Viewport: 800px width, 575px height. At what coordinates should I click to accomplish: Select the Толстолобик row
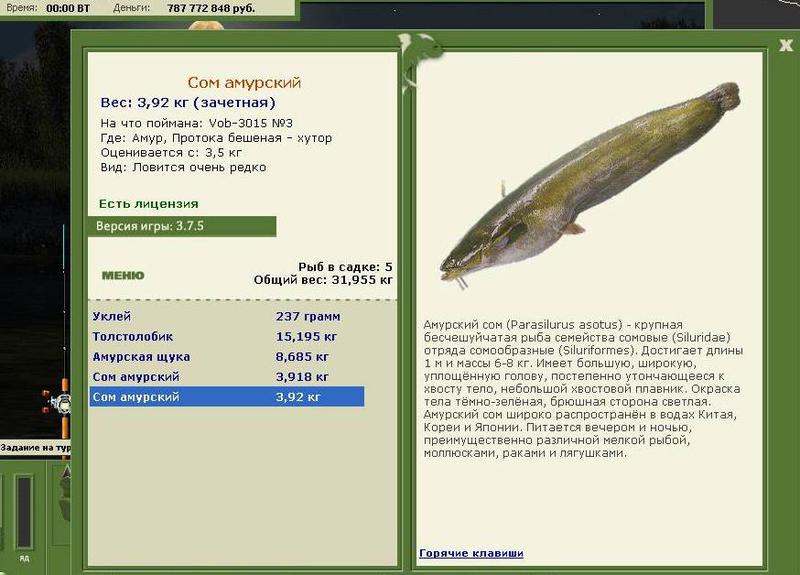point(227,337)
